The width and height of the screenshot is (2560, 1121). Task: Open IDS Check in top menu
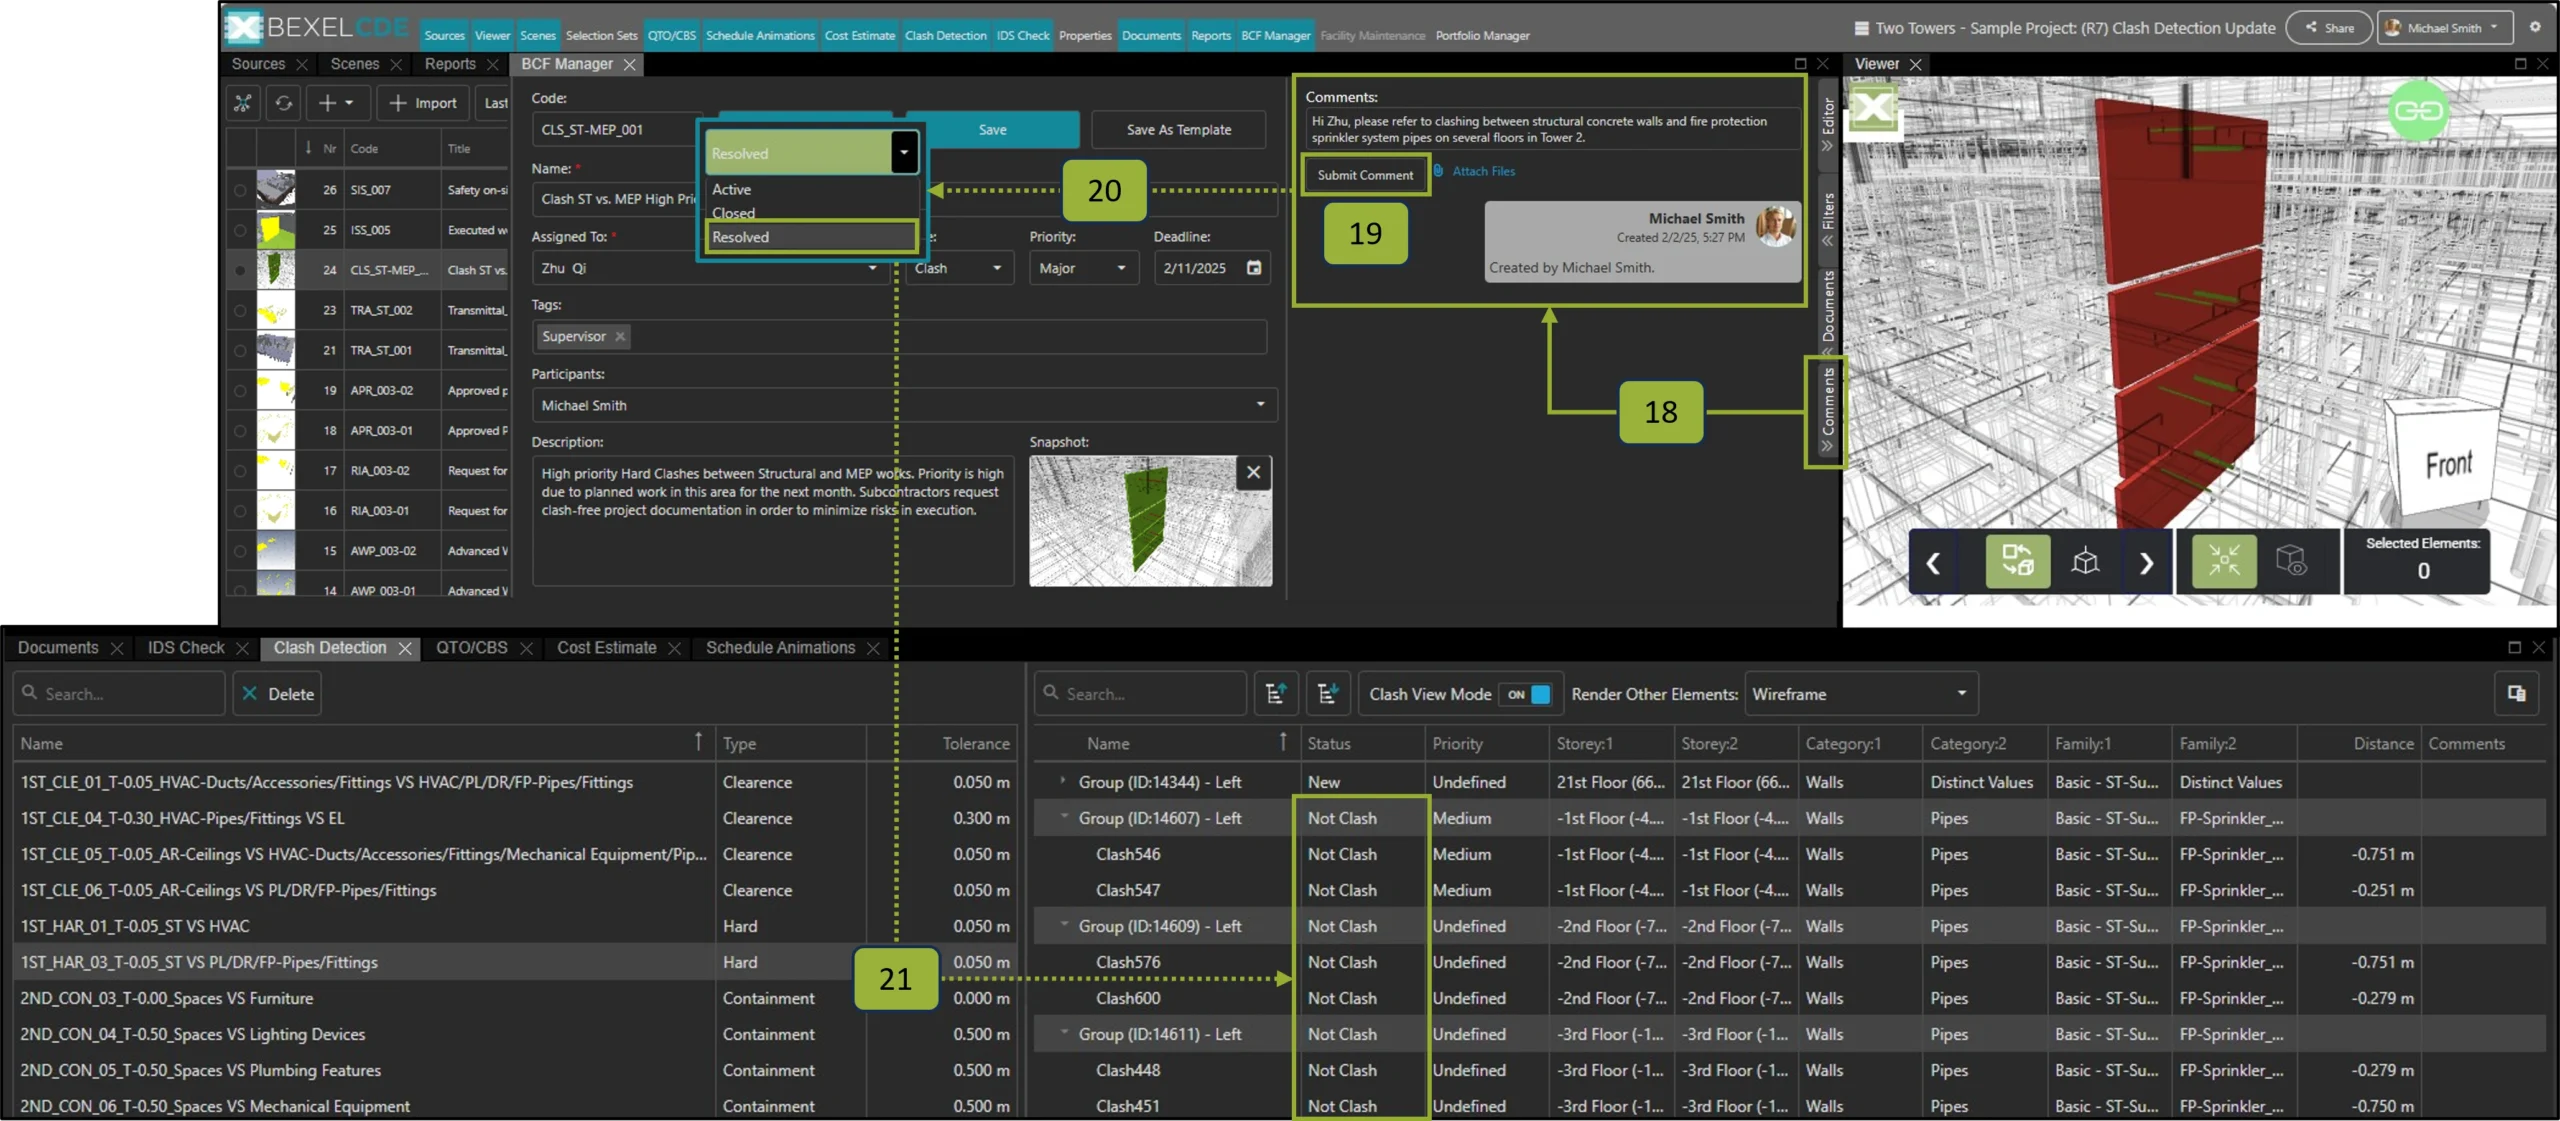[1022, 35]
